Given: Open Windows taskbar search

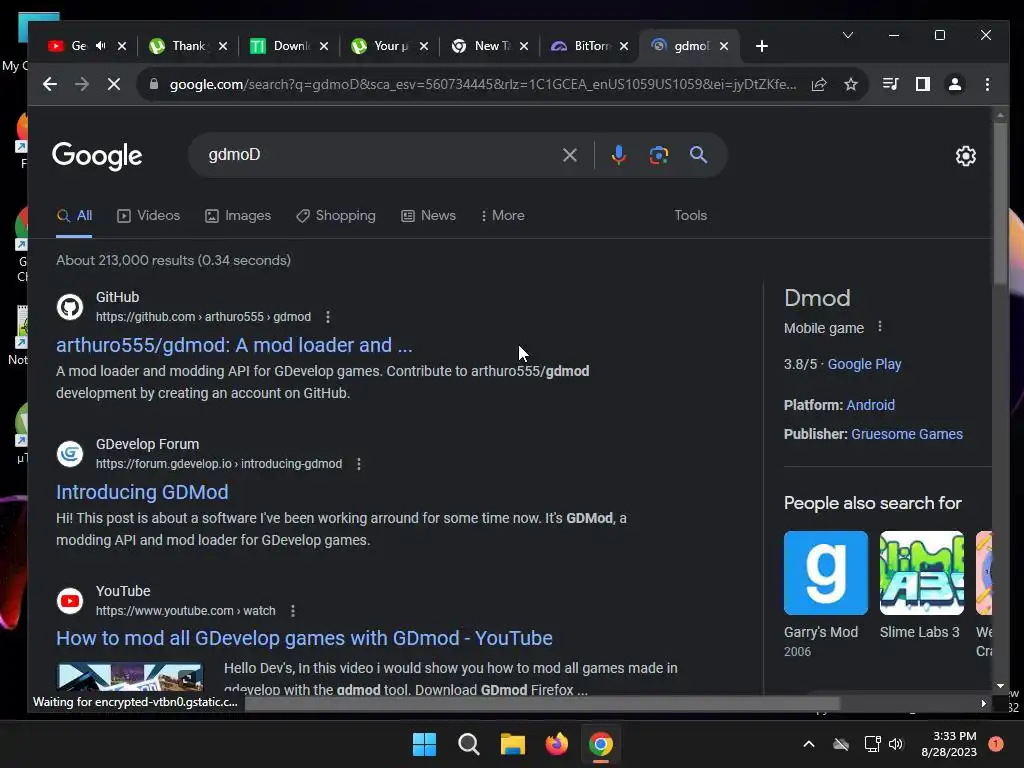Looking at the screenshot, I should [468, 744].
